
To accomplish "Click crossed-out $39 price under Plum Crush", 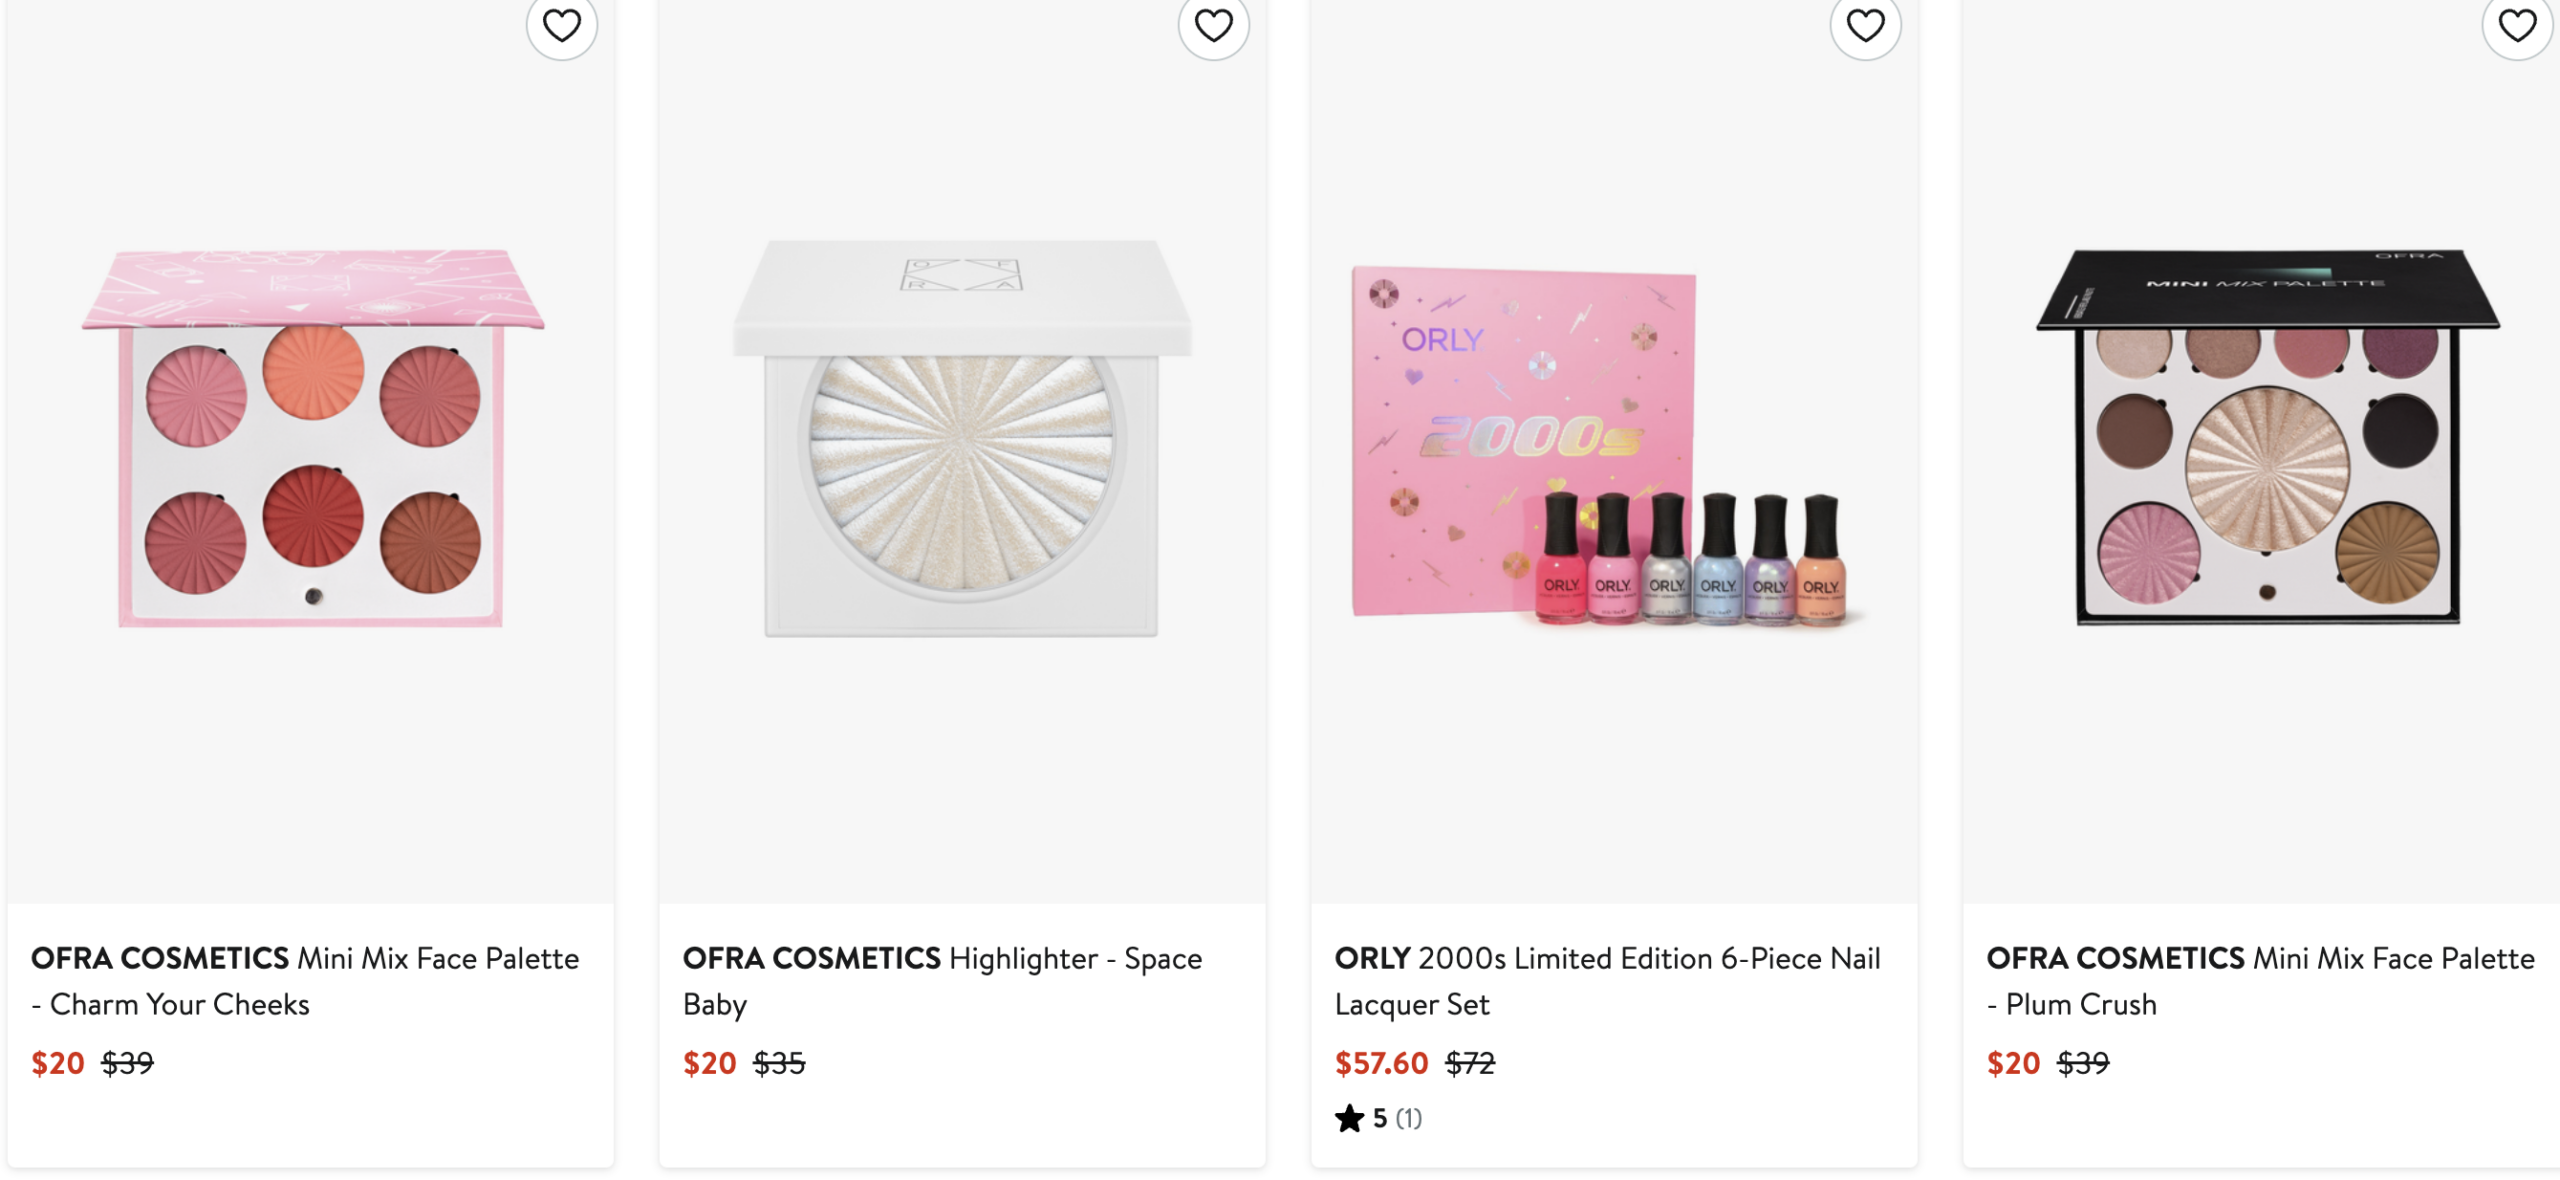I will pos(2083,1063).
